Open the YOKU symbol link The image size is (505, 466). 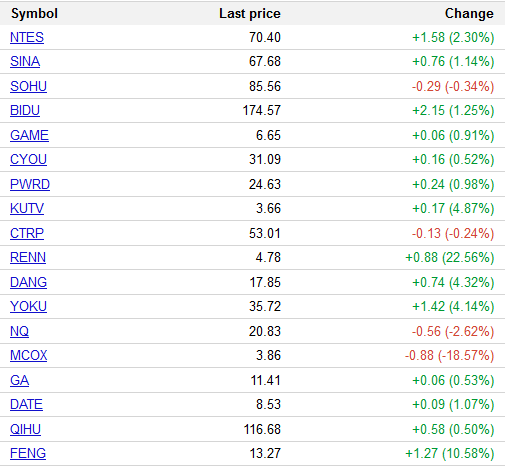point(28,306)
